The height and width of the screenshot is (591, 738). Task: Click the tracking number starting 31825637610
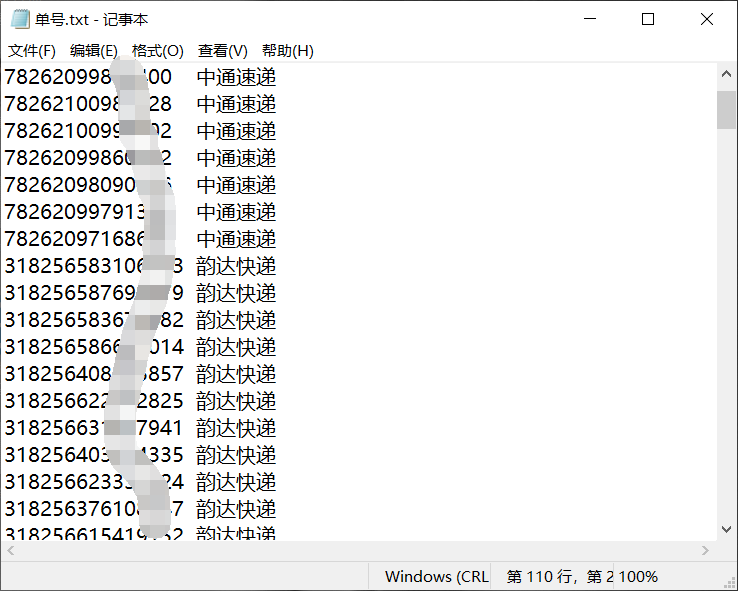tap(94, 510)
